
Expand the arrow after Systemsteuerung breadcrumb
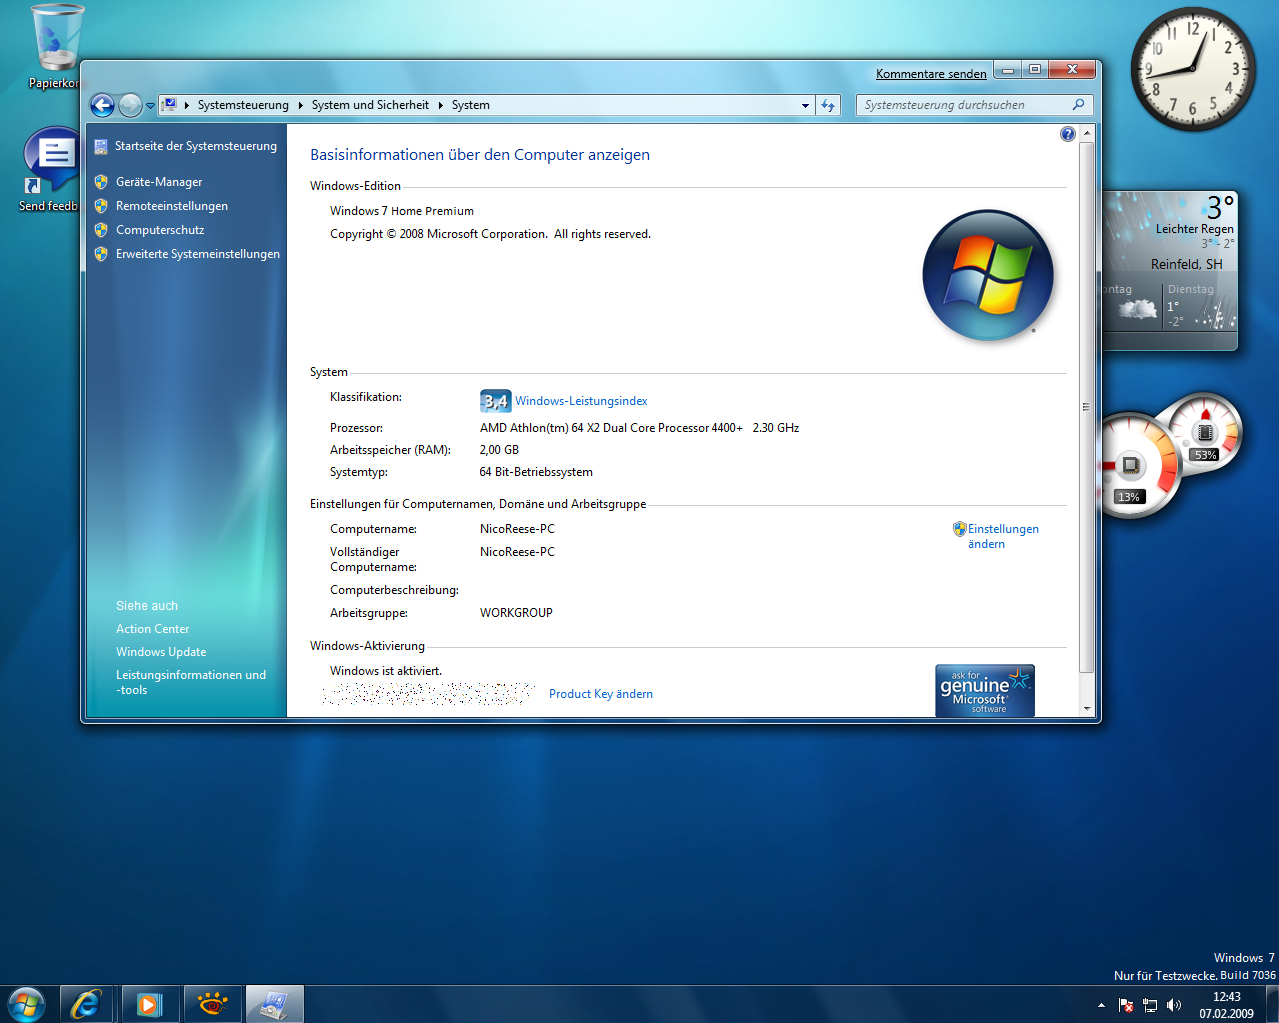pyautogui.click(x=300, y=105)
